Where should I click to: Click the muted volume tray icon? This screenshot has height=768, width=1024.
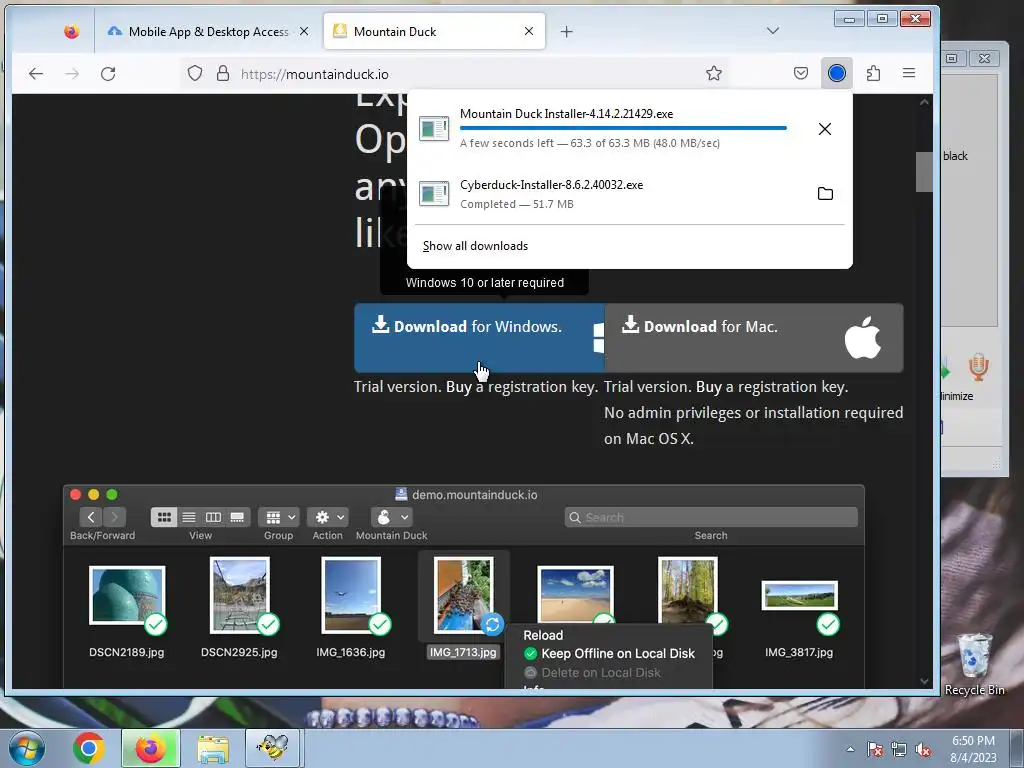coord(923,749)
